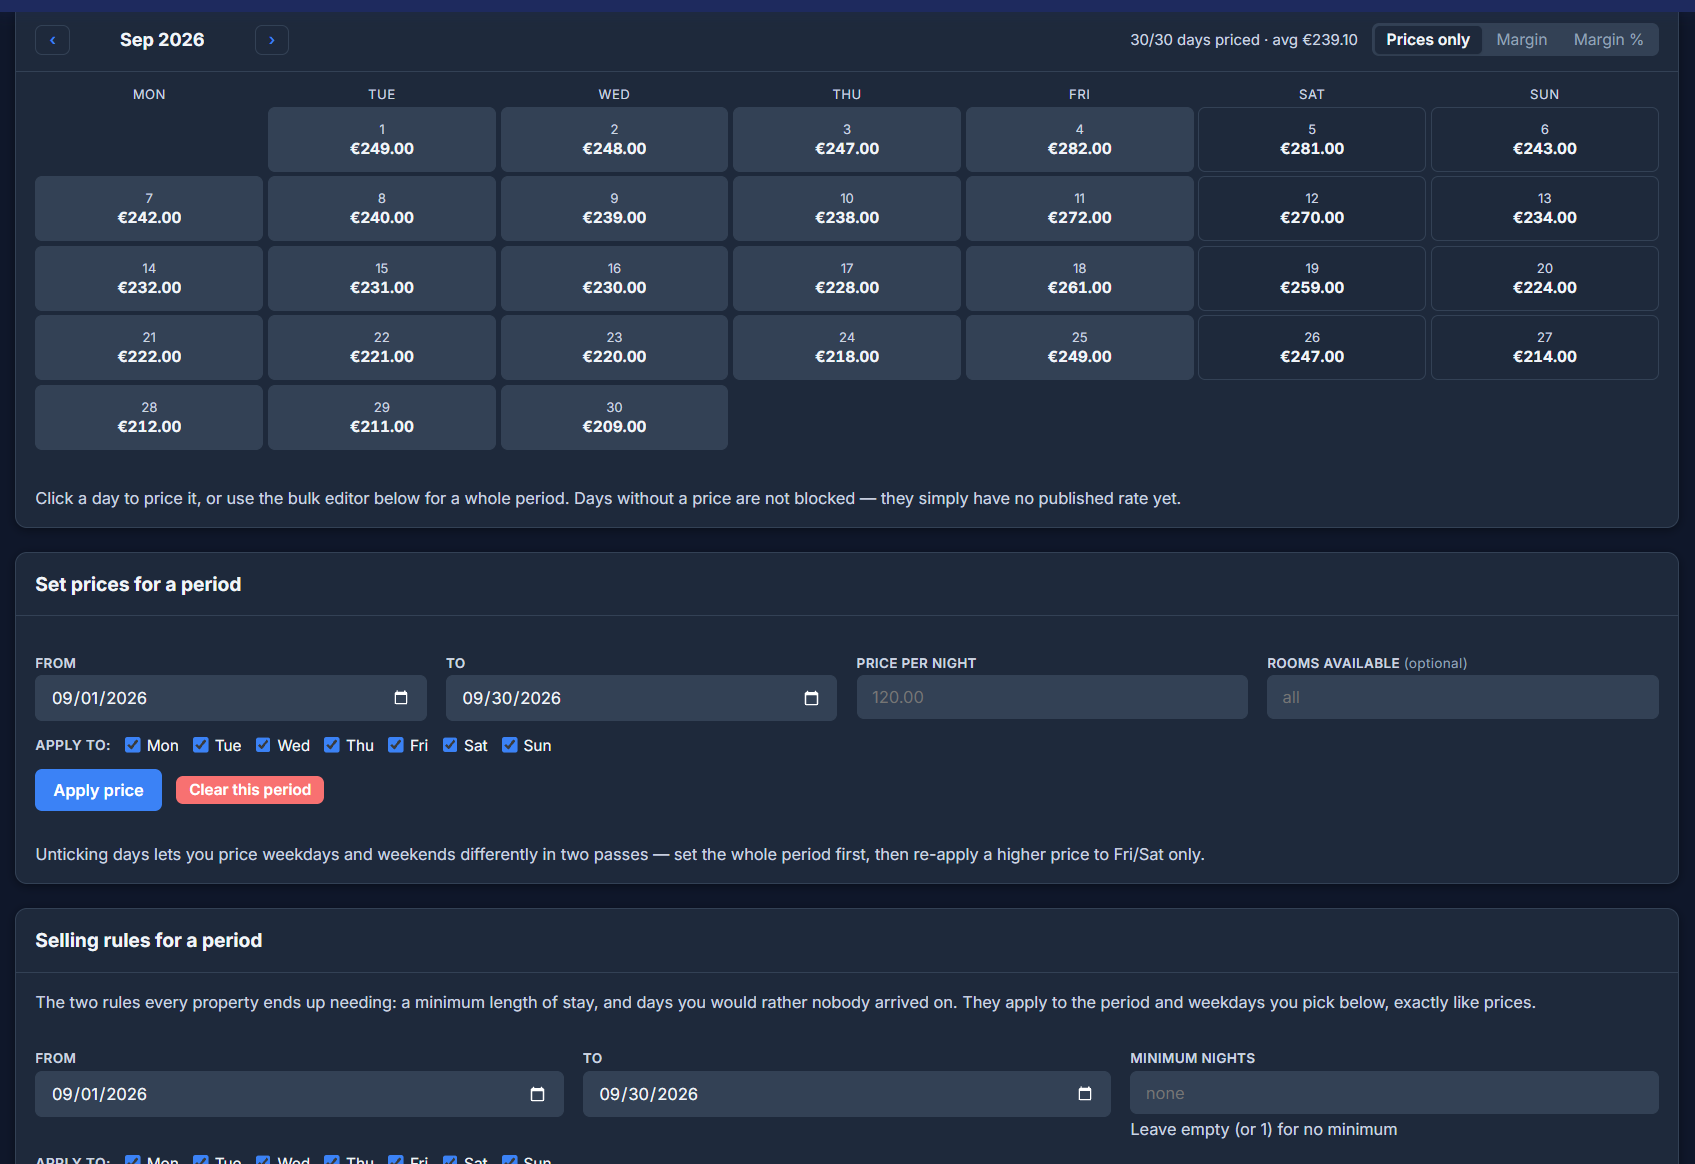Switch to Margin view
The height and width of the screenshot is (1164, 1695).
point(1521,40)
